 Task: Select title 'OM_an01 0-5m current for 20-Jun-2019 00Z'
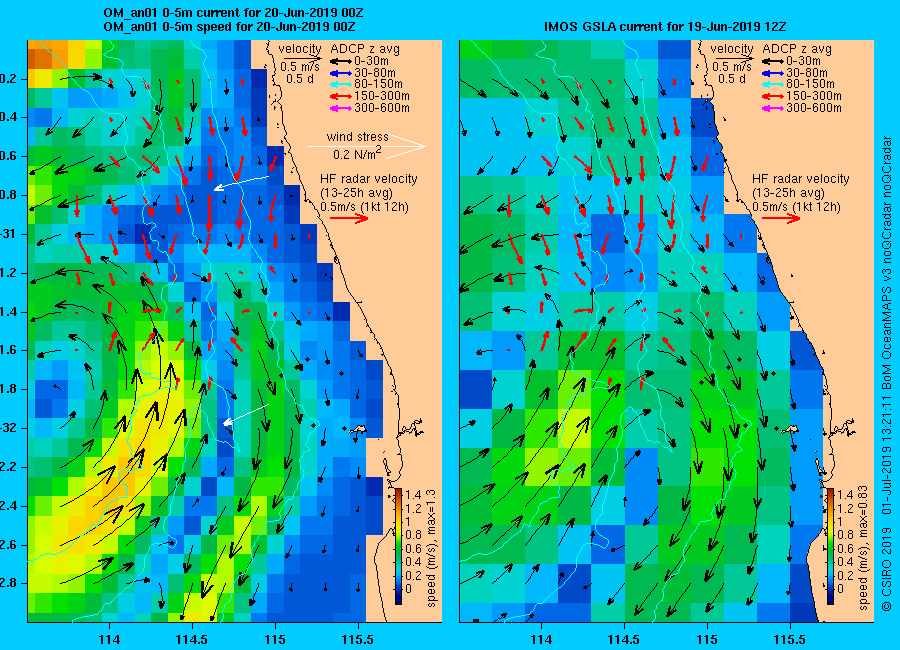(233, 13)
